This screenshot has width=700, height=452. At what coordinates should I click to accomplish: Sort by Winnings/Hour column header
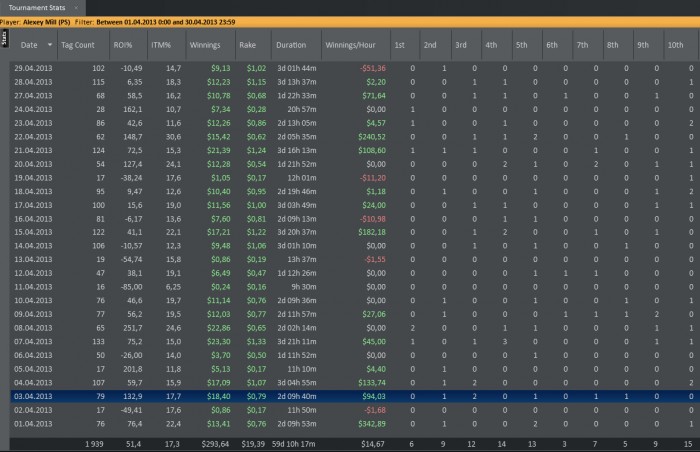click(x=351, y=45)
